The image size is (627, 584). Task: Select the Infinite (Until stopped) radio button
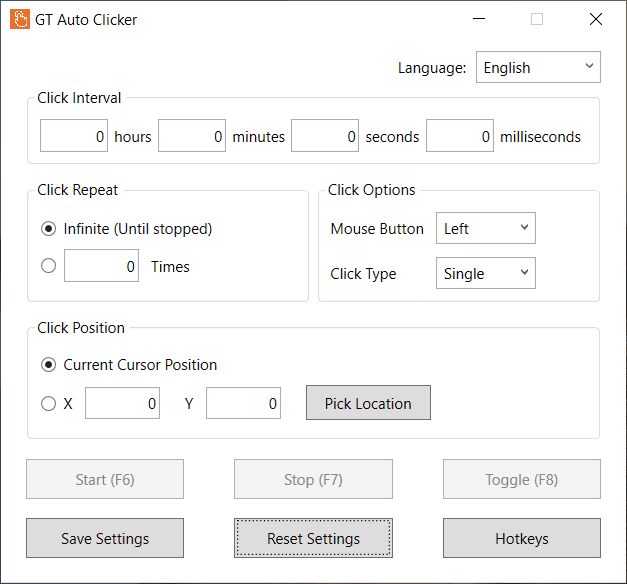coord(48,229)
